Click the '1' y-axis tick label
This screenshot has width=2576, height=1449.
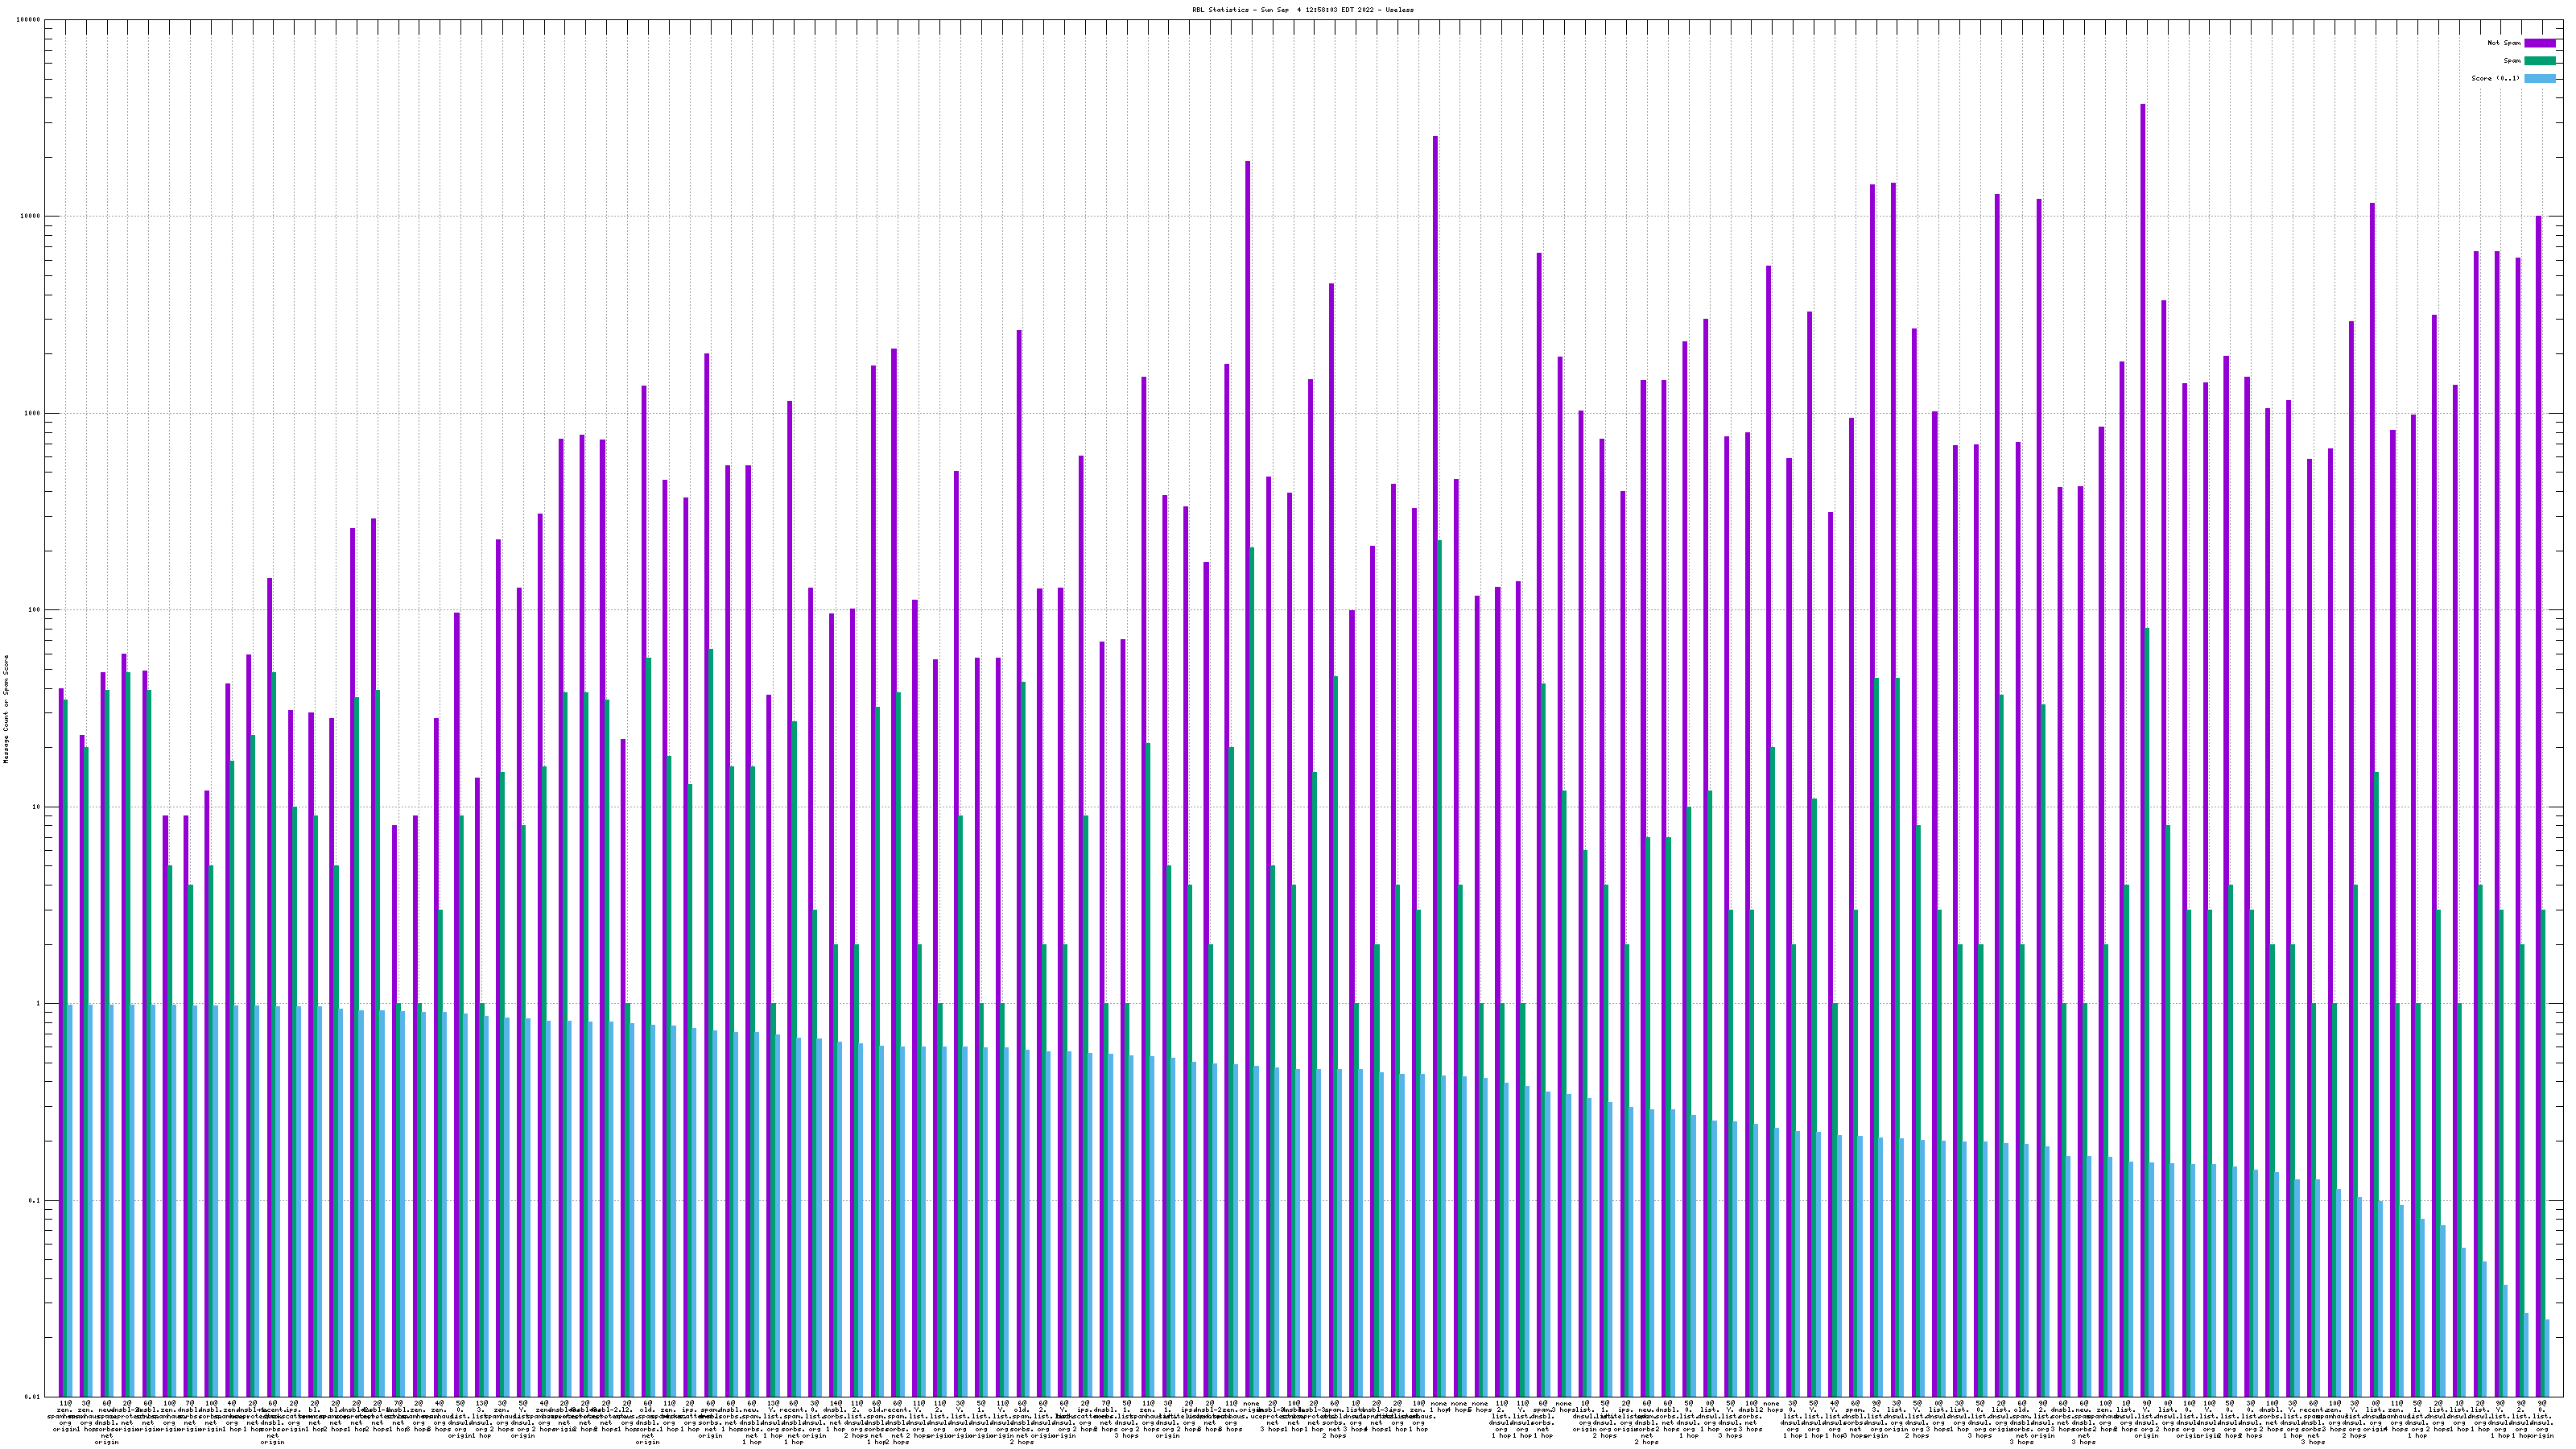click(39, 1004)
